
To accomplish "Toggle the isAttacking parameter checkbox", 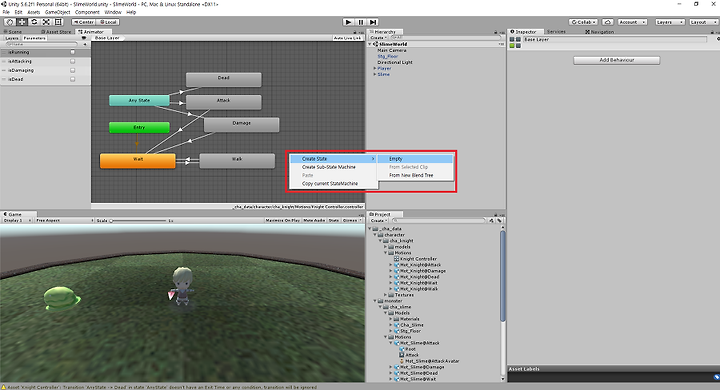I will coord(73,61).
